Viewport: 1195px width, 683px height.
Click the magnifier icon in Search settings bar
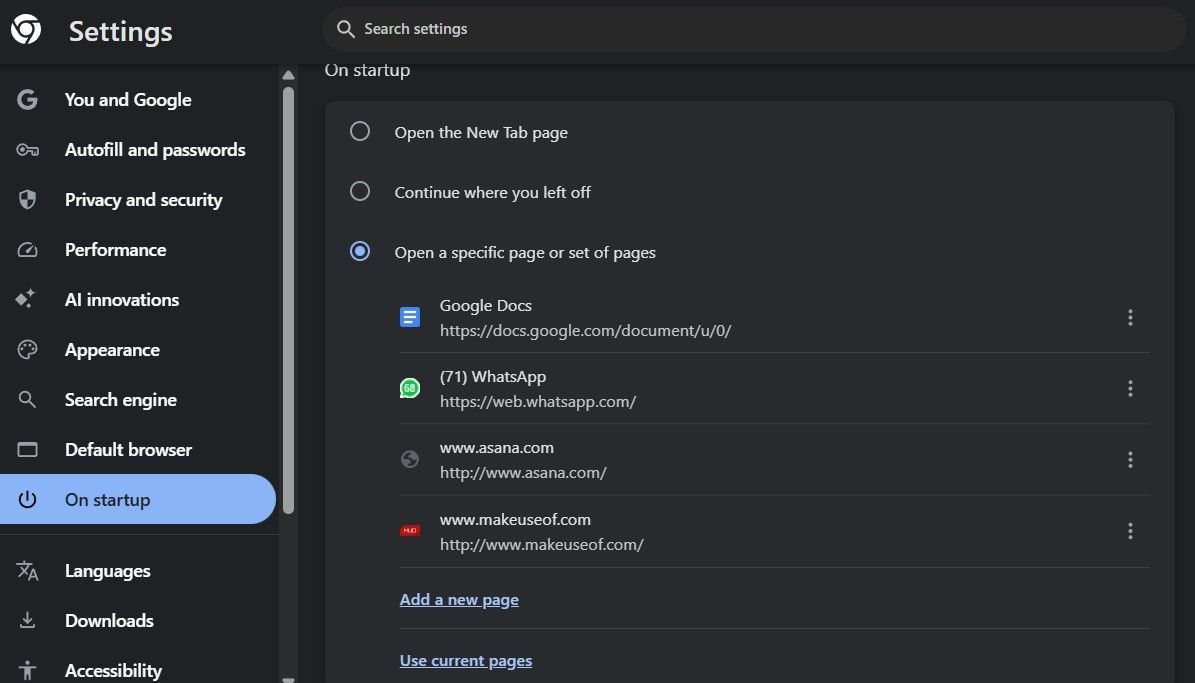[x=346, y=29]
